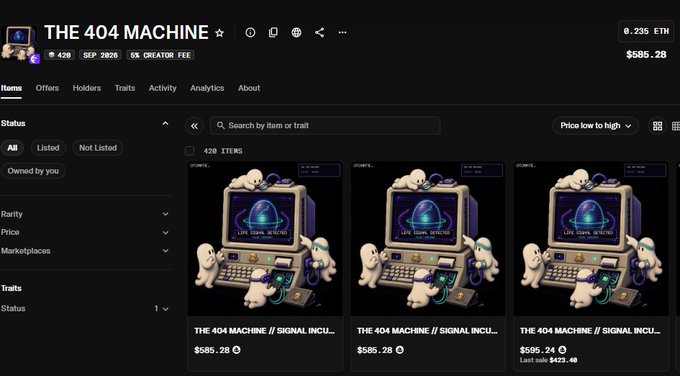This screenshot has height=376, width=680.
Task: Open the Traits tab
Action: (x=125, y=88)
